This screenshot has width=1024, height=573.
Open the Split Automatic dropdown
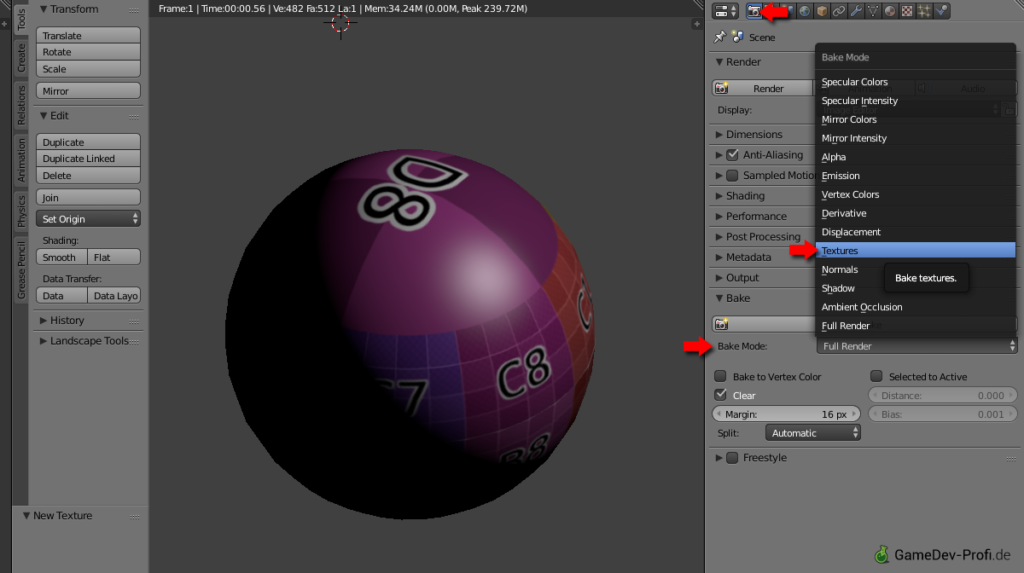click(812, 433)
